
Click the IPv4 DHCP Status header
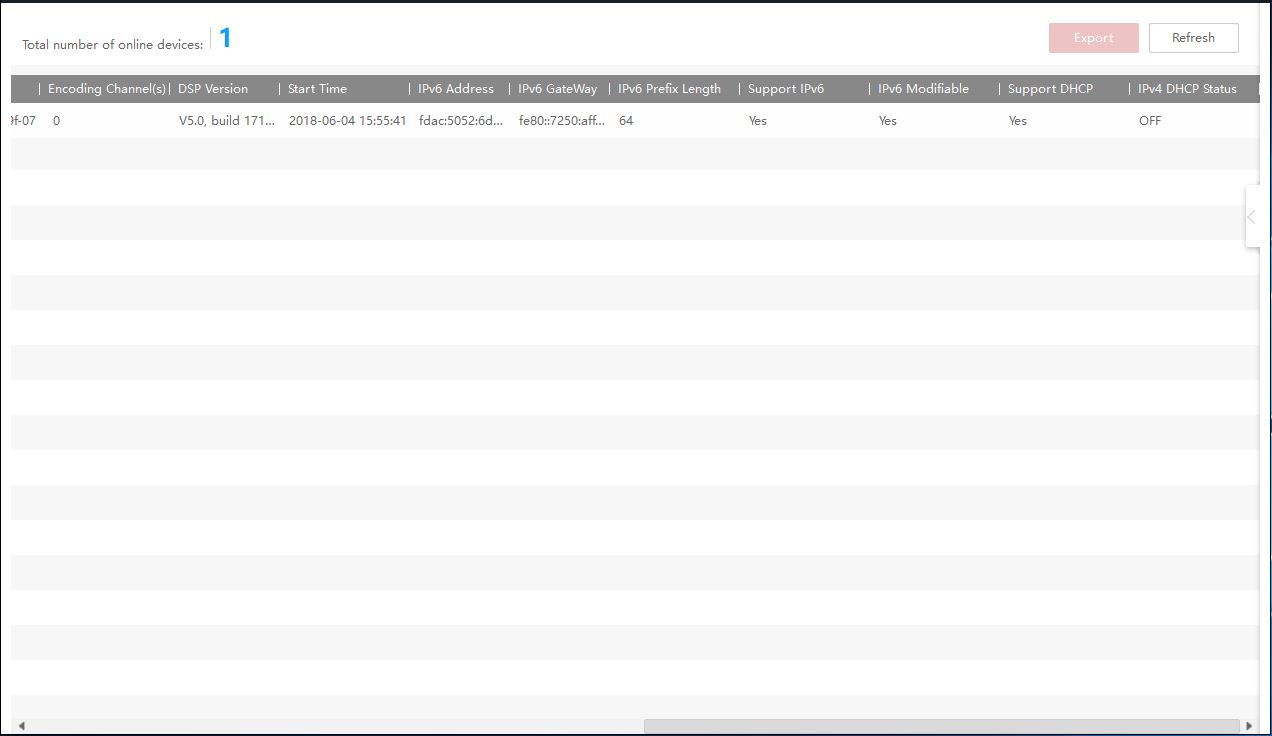click(x=1187, y=89)
